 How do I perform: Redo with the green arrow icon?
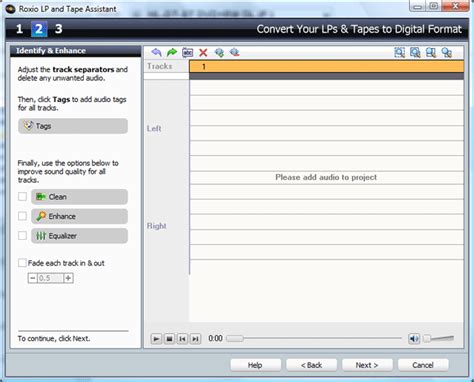172,52
